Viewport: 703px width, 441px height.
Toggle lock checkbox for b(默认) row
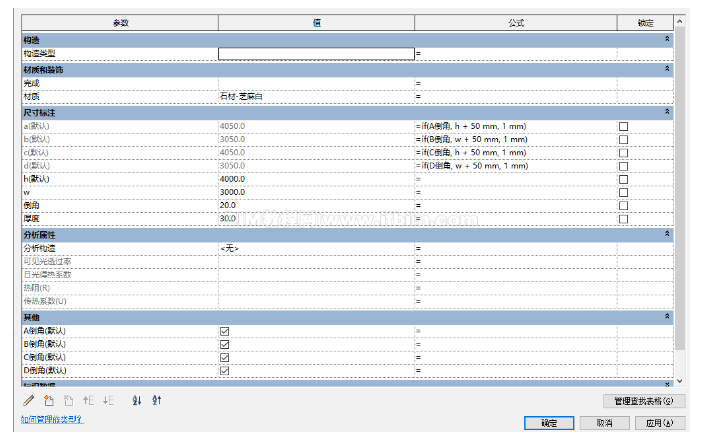[x=623, y=139]
